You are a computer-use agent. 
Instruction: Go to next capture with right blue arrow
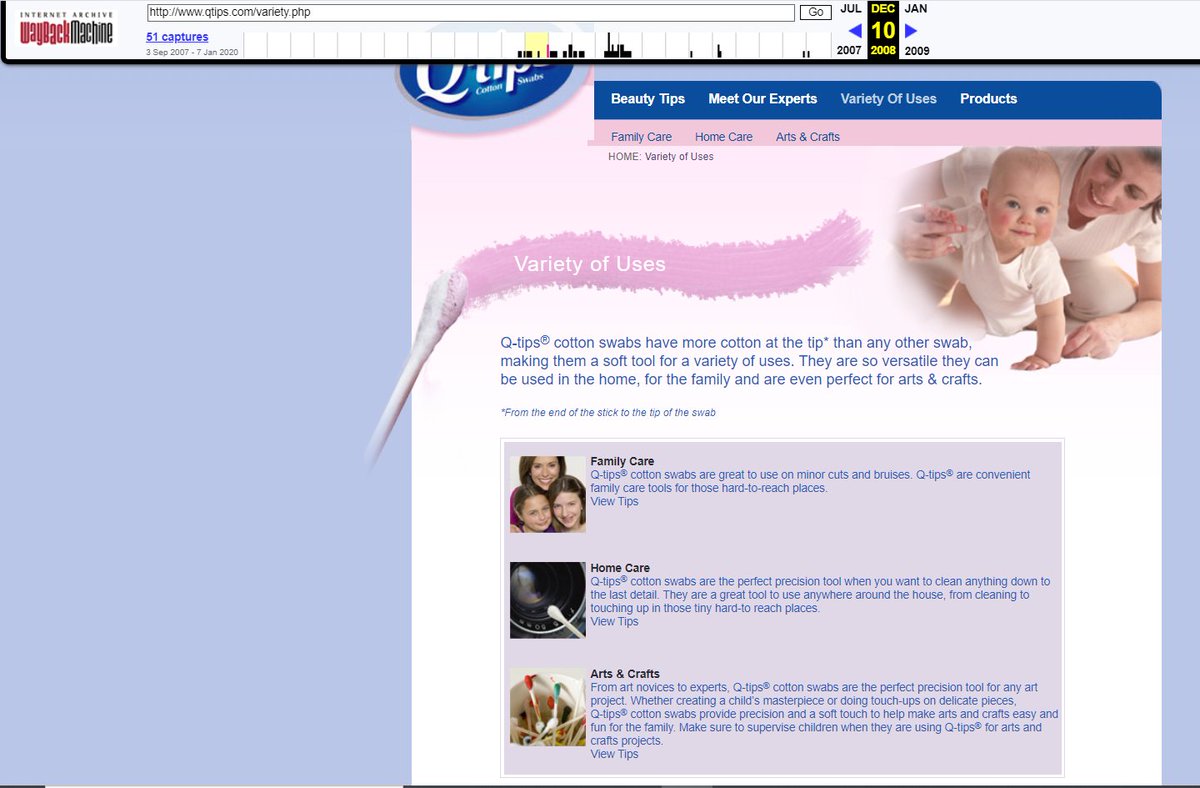911,31
